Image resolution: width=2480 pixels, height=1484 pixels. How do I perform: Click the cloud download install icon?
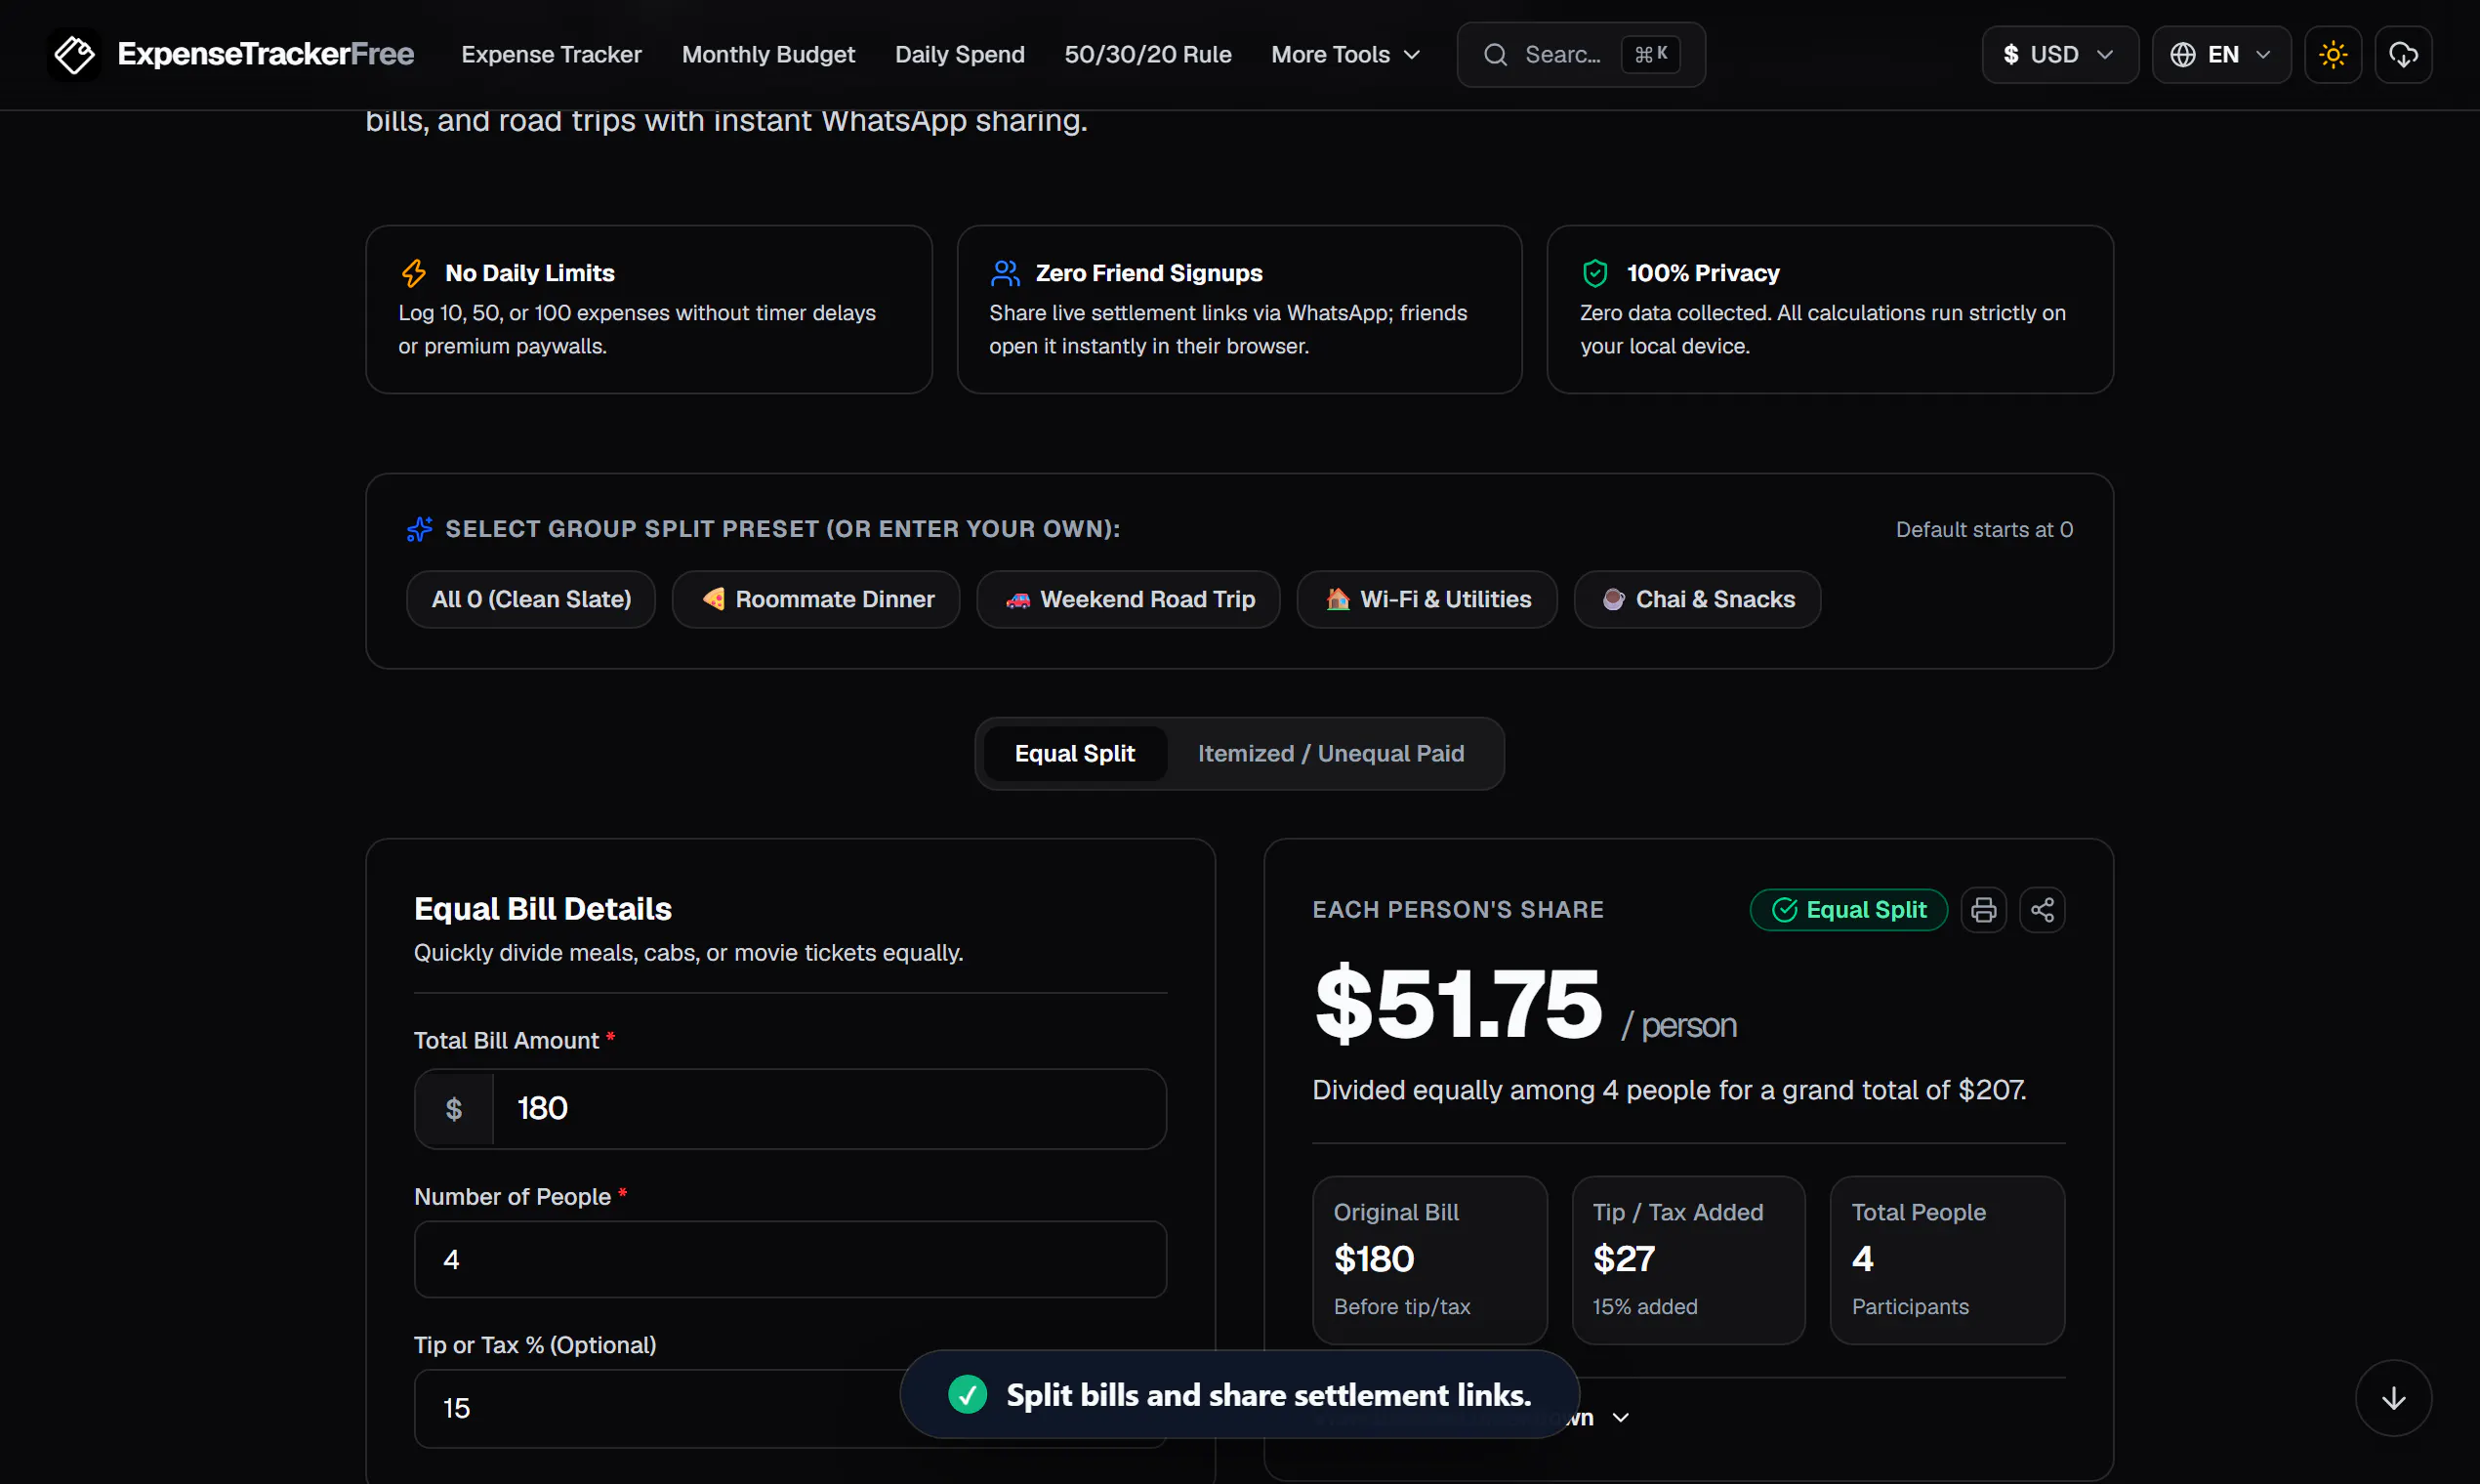(x=2402, y=54)
